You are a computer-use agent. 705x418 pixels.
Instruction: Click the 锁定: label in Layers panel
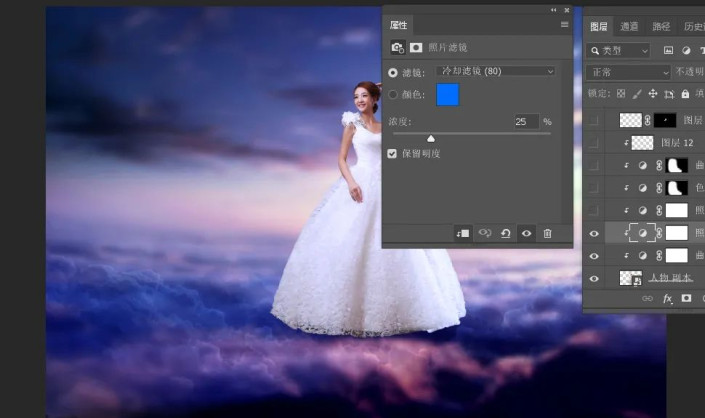tap(599, 93)
